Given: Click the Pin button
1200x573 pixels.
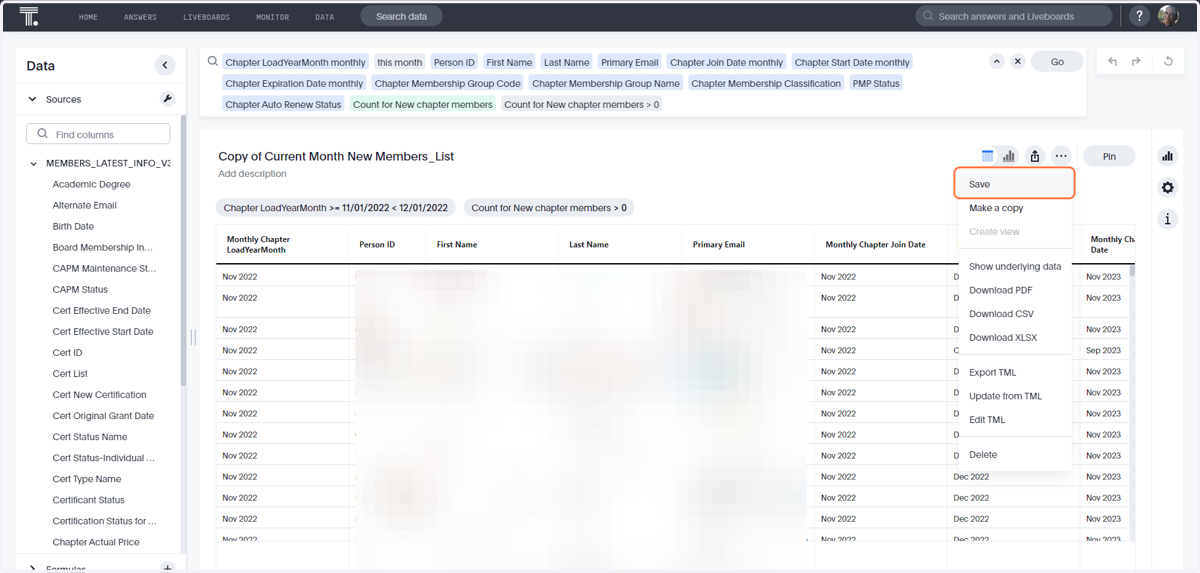Looking at the screenshot, I should tap(1109, 156).
